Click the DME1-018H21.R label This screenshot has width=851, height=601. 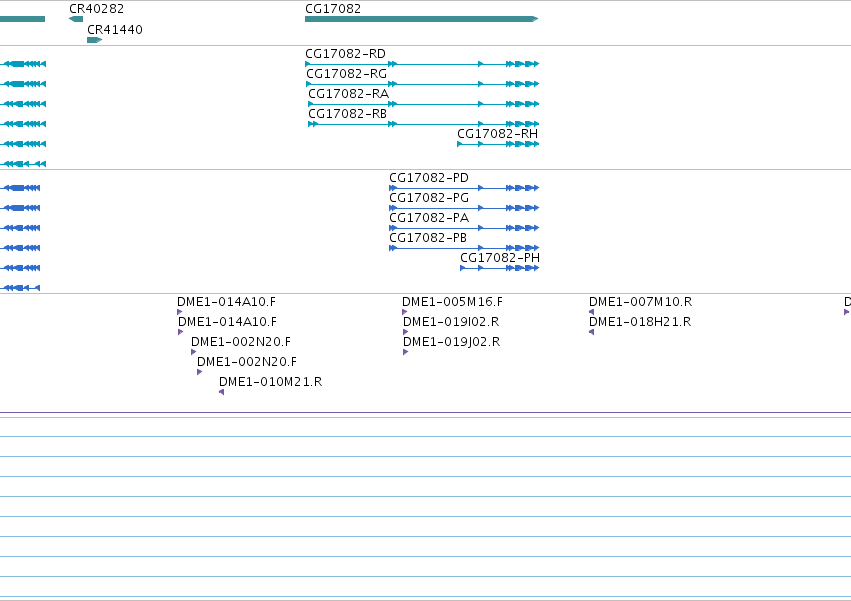[x=640, y=322]
